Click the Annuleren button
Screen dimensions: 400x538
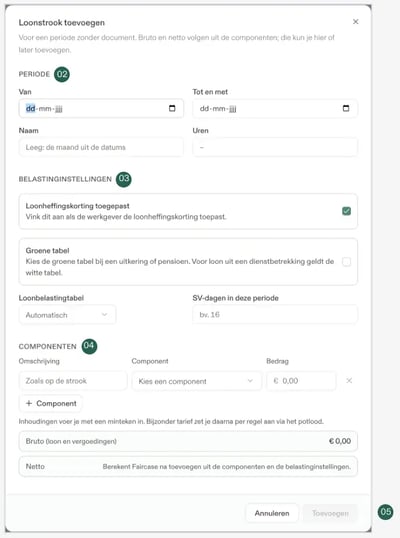272,513
